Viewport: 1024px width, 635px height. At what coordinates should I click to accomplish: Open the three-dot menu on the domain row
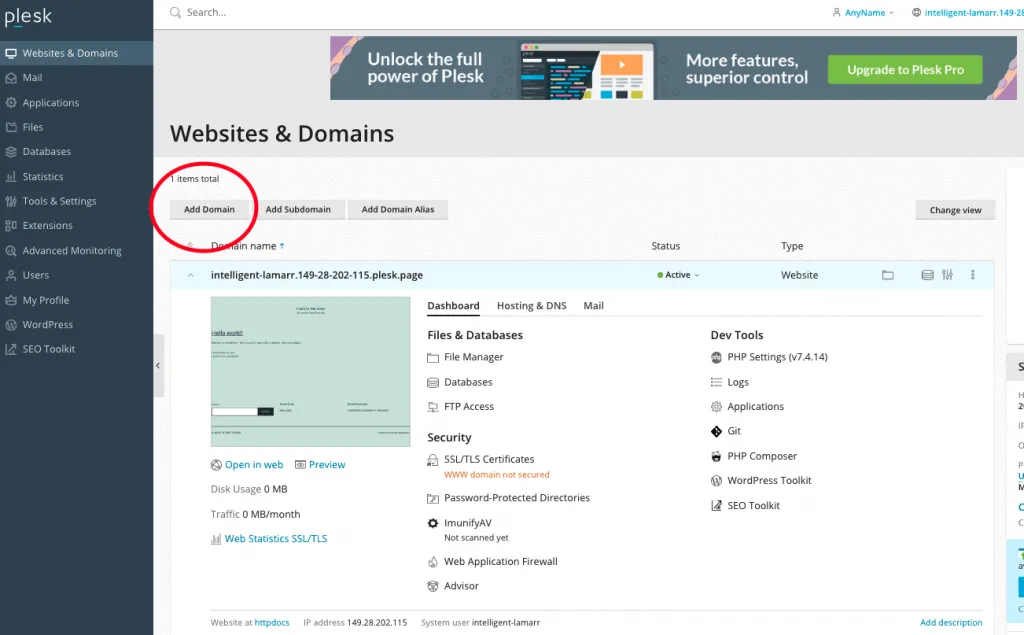[972, 274]
